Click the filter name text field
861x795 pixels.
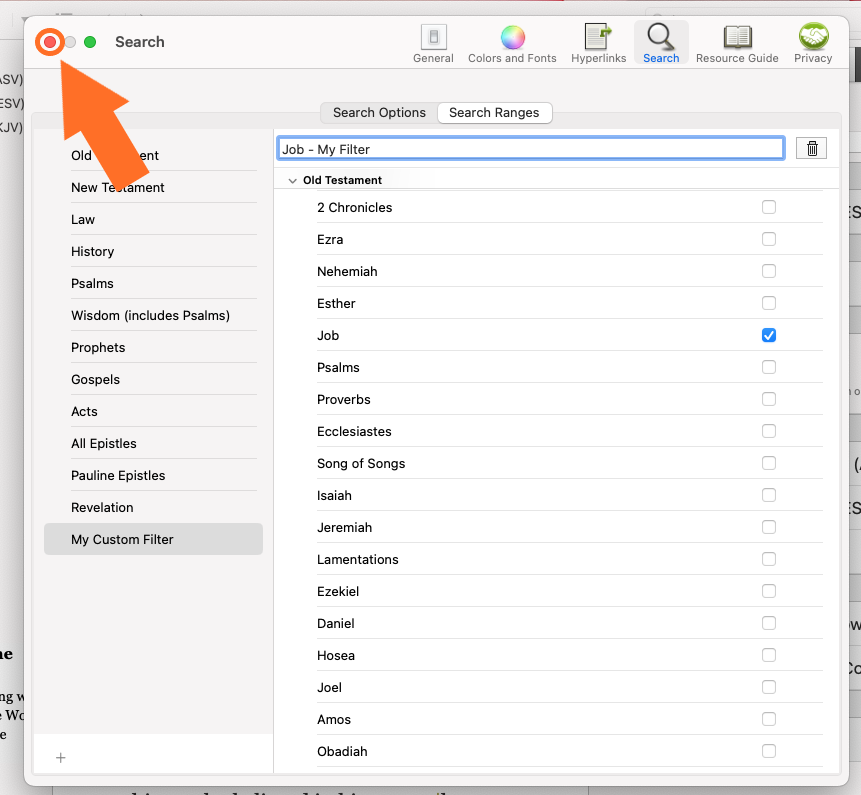[530, 149]
